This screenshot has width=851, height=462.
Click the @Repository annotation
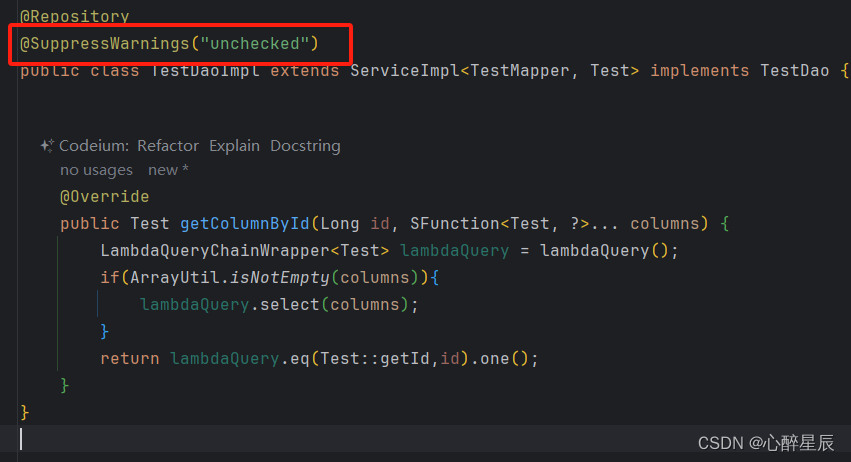74,17
